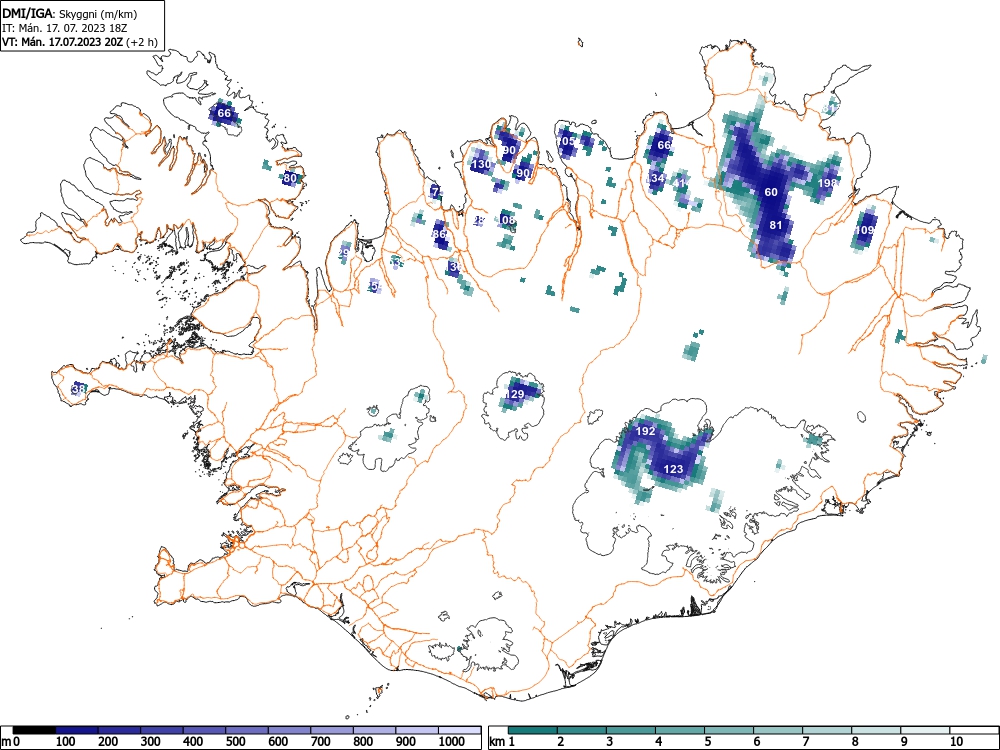Click the 600 label in the m legend
Screen dimensions: 1000x750
click(x=278, y=741)
